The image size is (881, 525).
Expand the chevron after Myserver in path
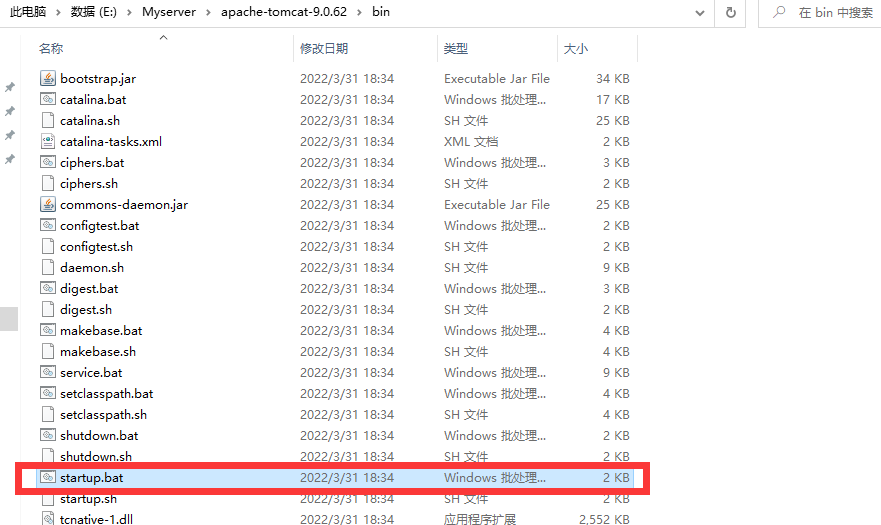click(x=208, y=12)
